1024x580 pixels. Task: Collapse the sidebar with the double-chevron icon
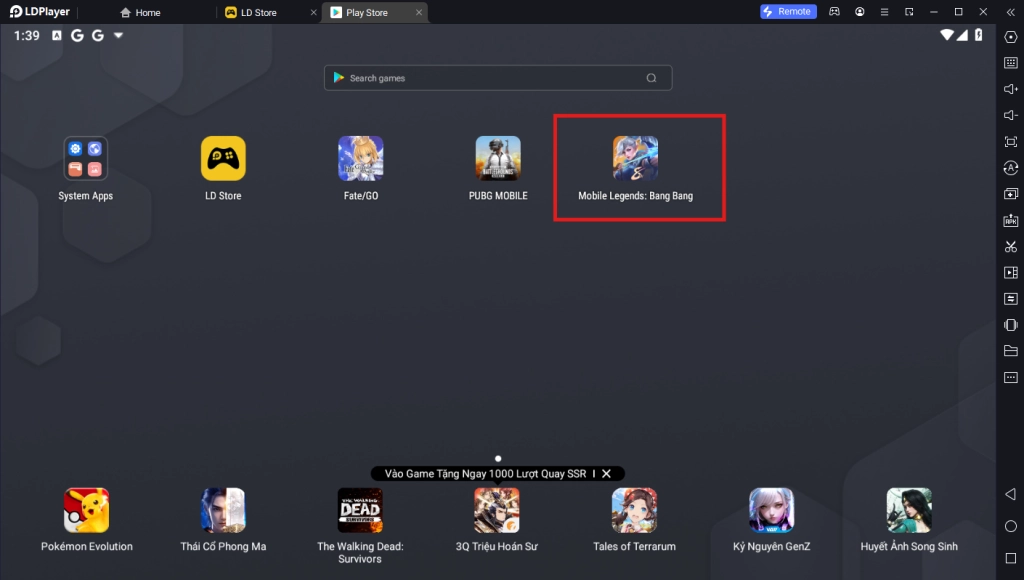(1010, 12)
